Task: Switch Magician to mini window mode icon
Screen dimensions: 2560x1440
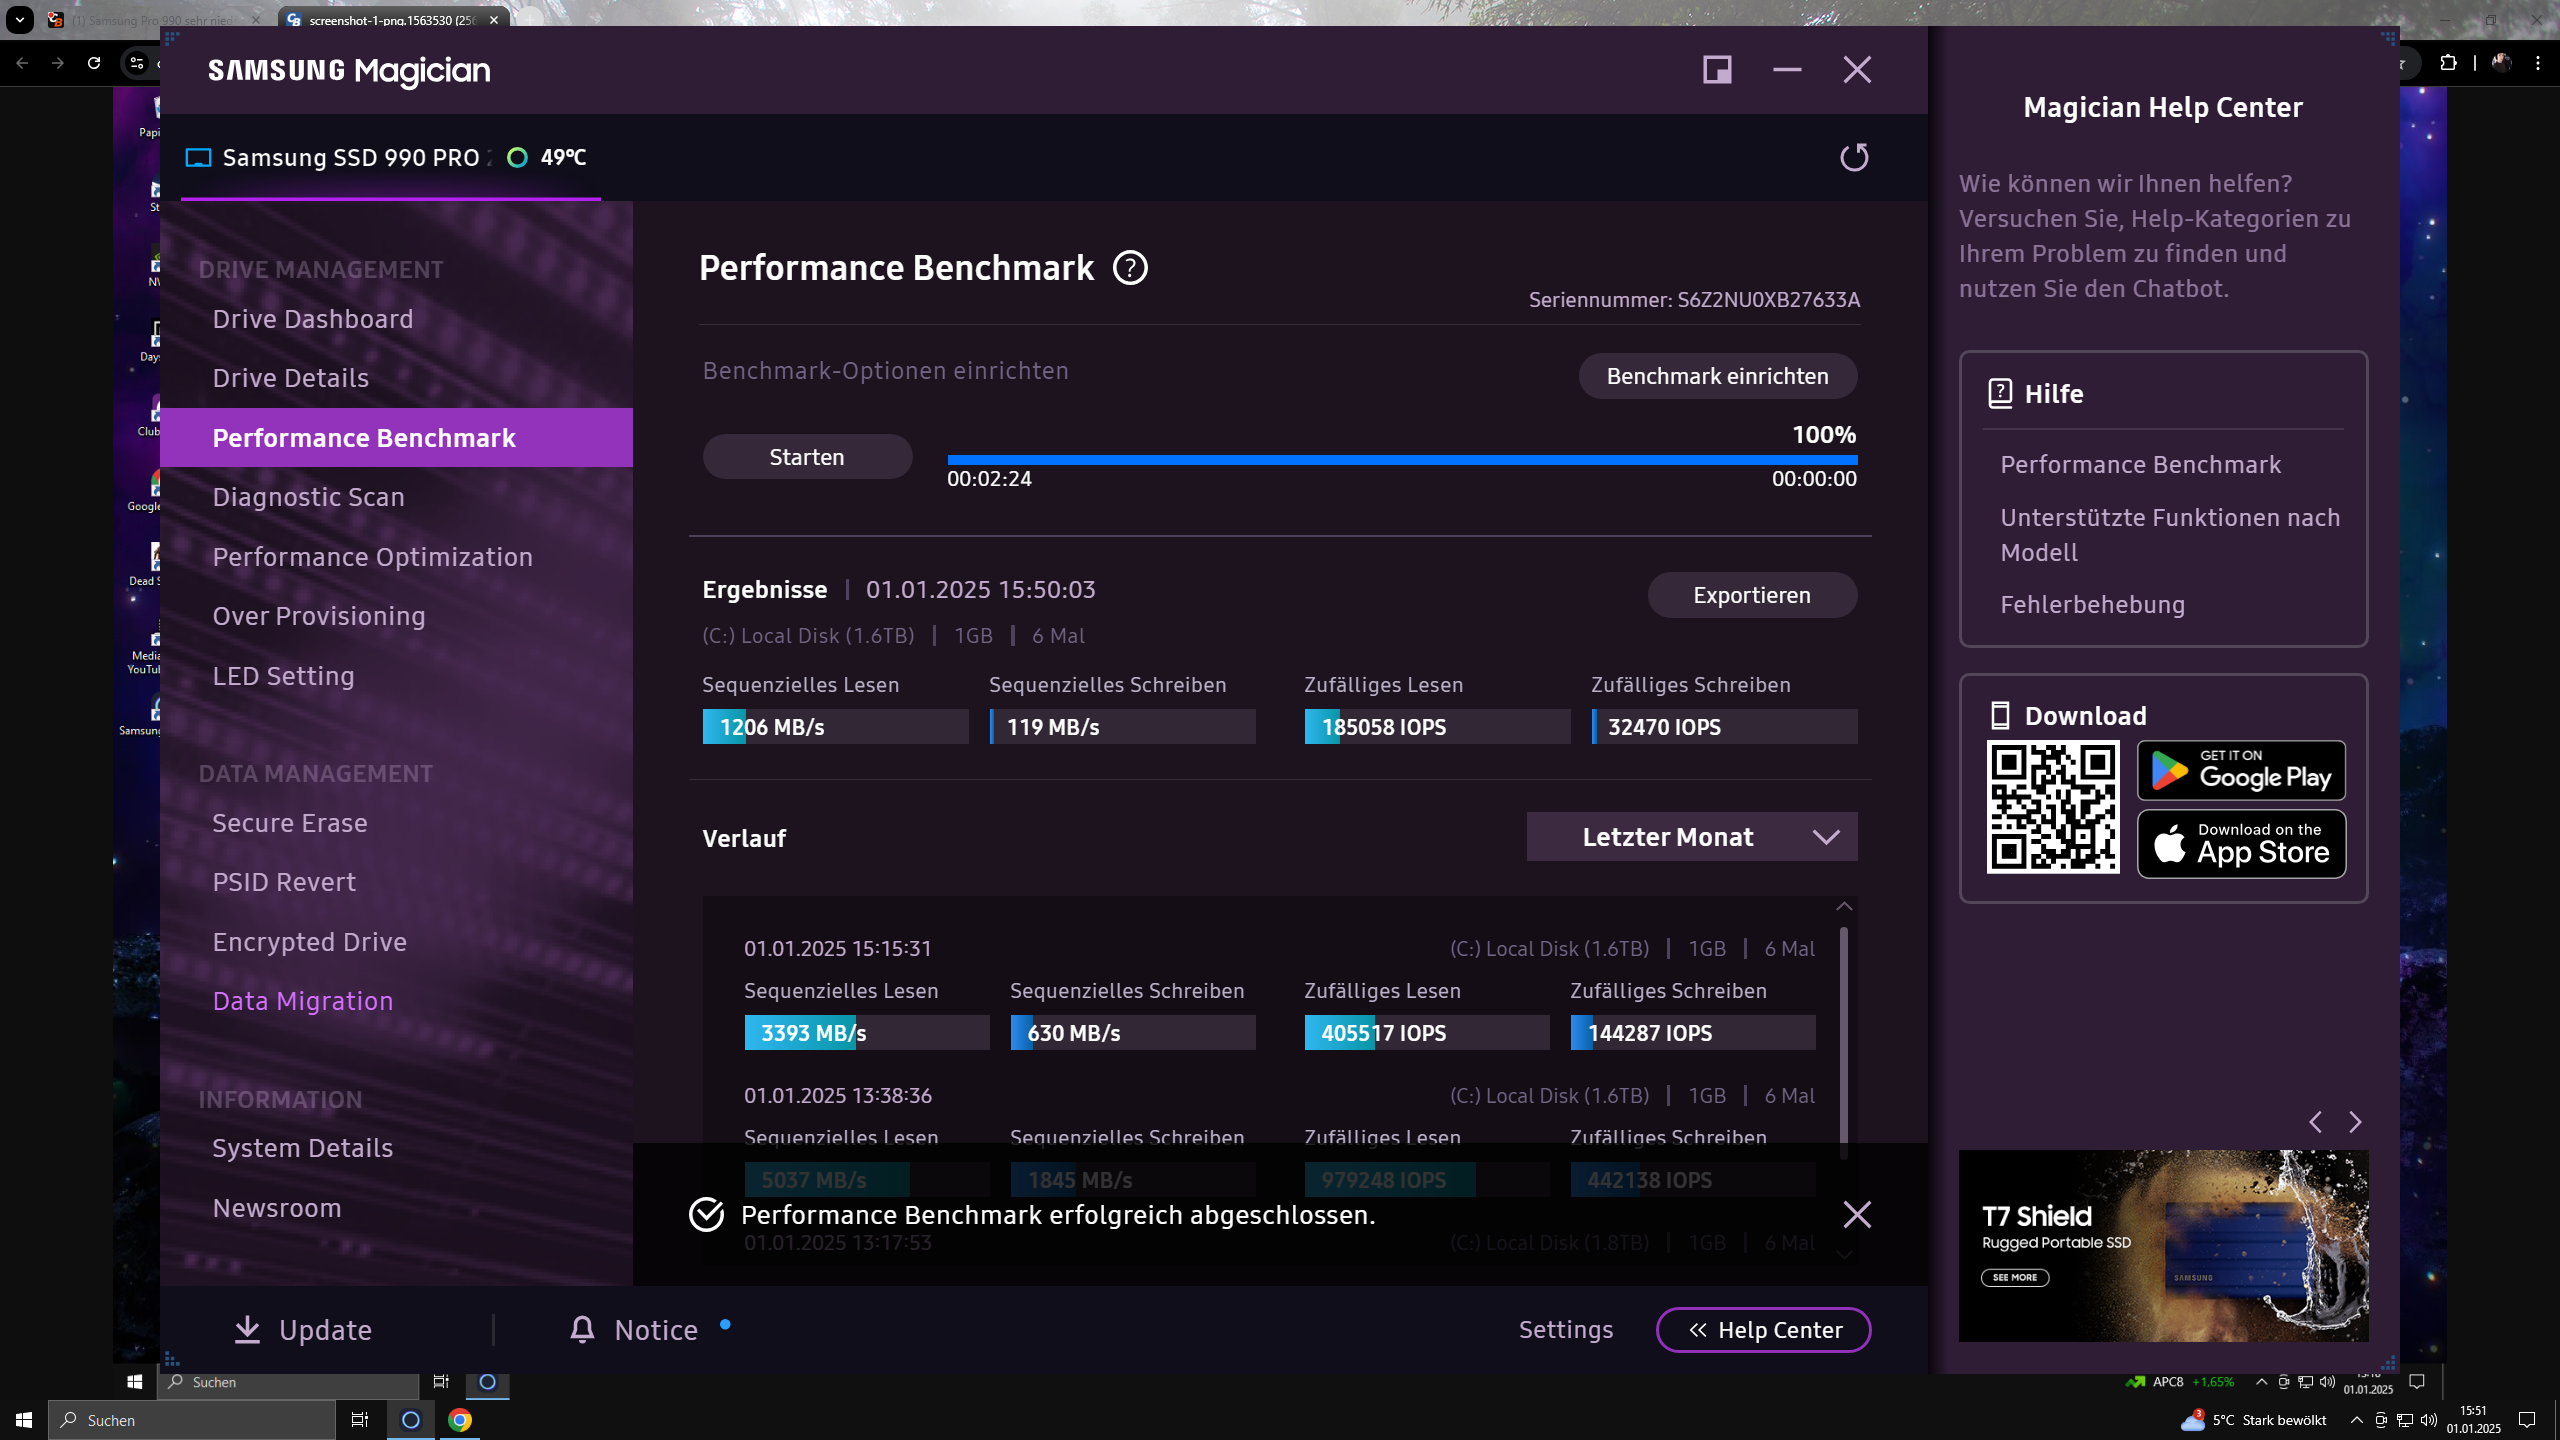Action: tap(1717, 70)
